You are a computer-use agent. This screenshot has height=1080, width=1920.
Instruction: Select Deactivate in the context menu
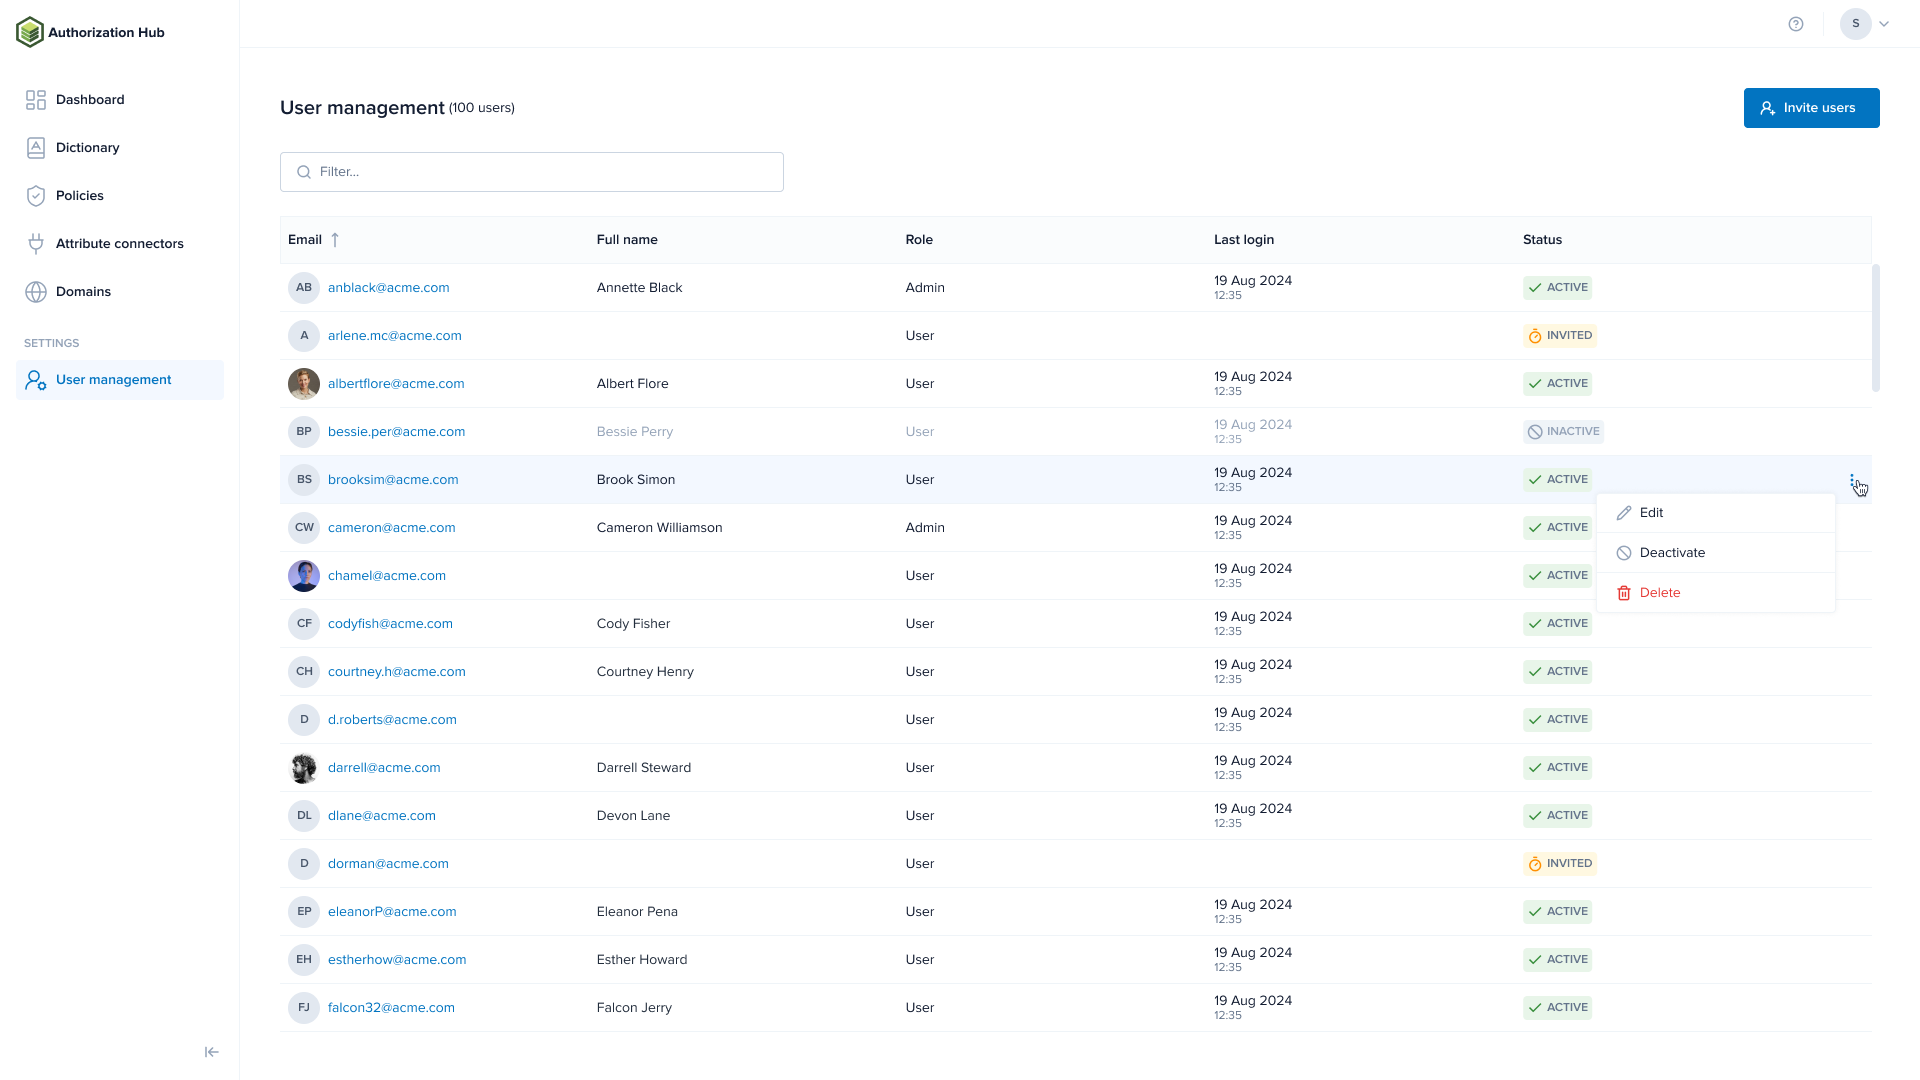click(1672, 553)
